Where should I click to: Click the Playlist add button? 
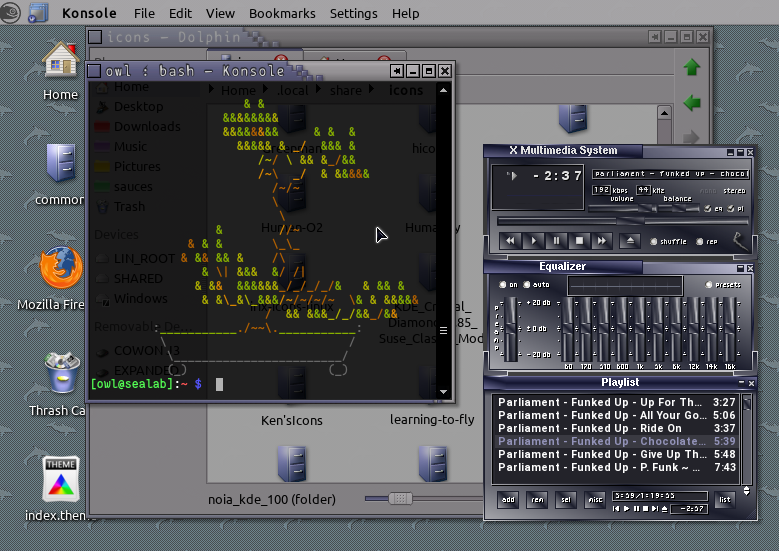508,500
